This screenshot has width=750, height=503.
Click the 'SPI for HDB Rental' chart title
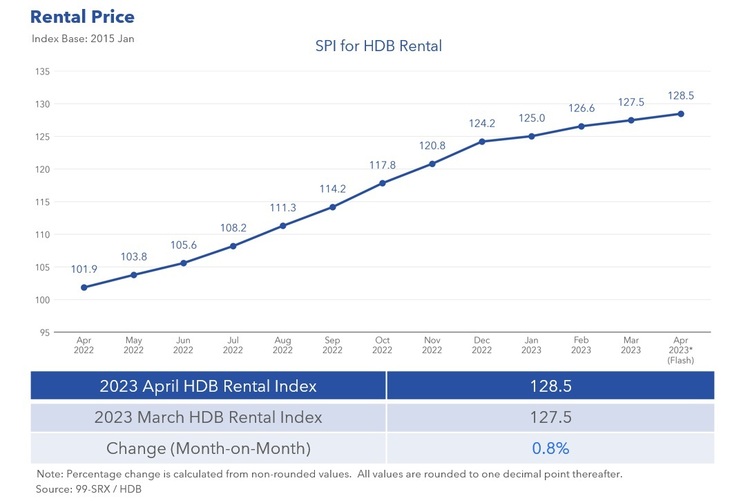pyautogui.click(x=378, y=46)
